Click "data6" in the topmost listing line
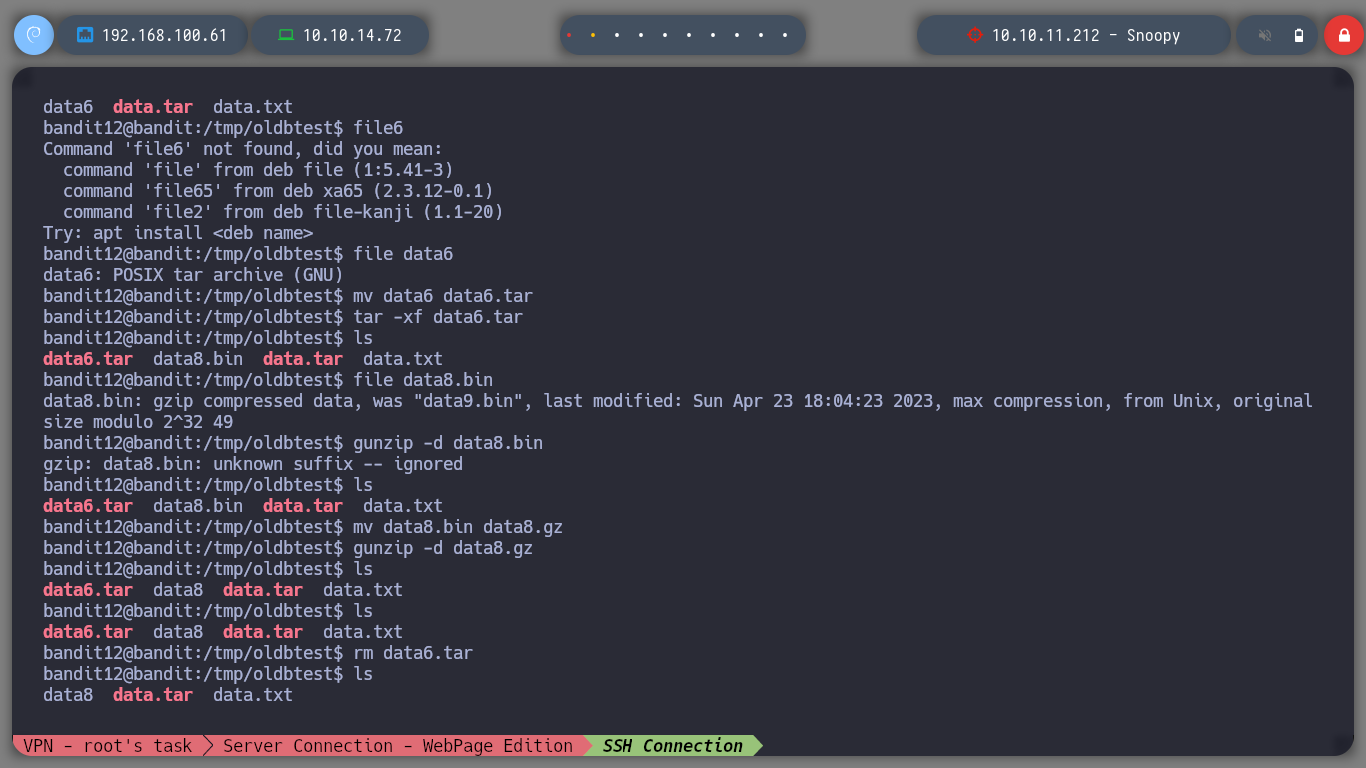Image resolution: width=1366 pixels, height=768 pixels. 68,107
